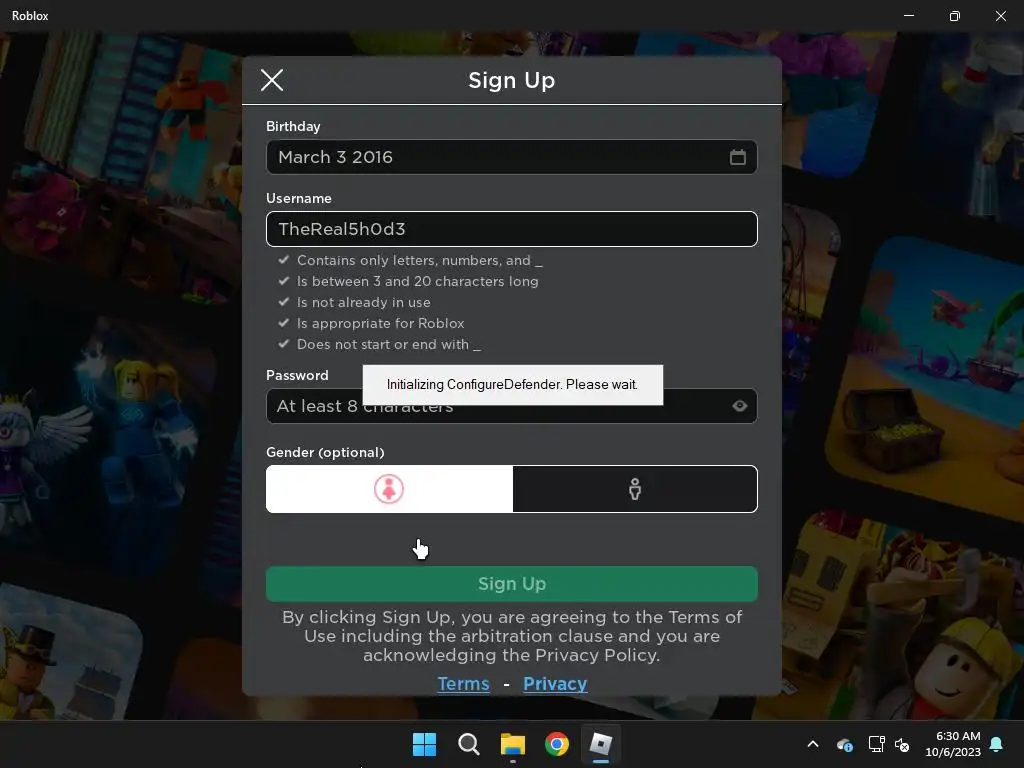1024x768 pixels.
Task: Click 'Is not already in use' text
Action: click(x=364, y=302)
